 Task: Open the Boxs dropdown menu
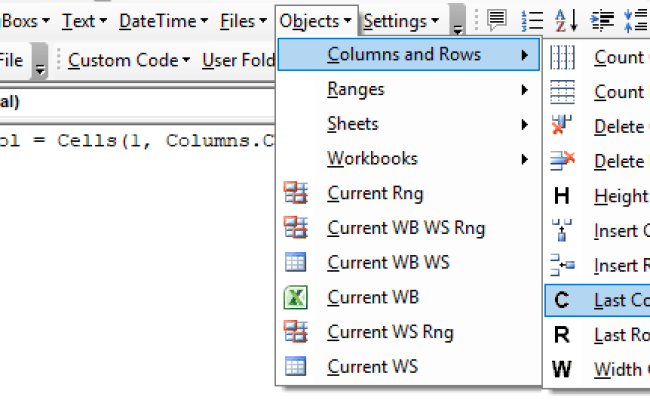[x=25, y=21]
